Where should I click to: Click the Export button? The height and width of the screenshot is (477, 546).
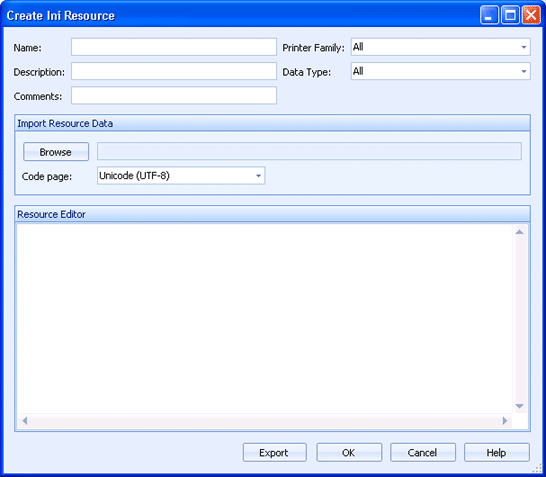point(275,453)
